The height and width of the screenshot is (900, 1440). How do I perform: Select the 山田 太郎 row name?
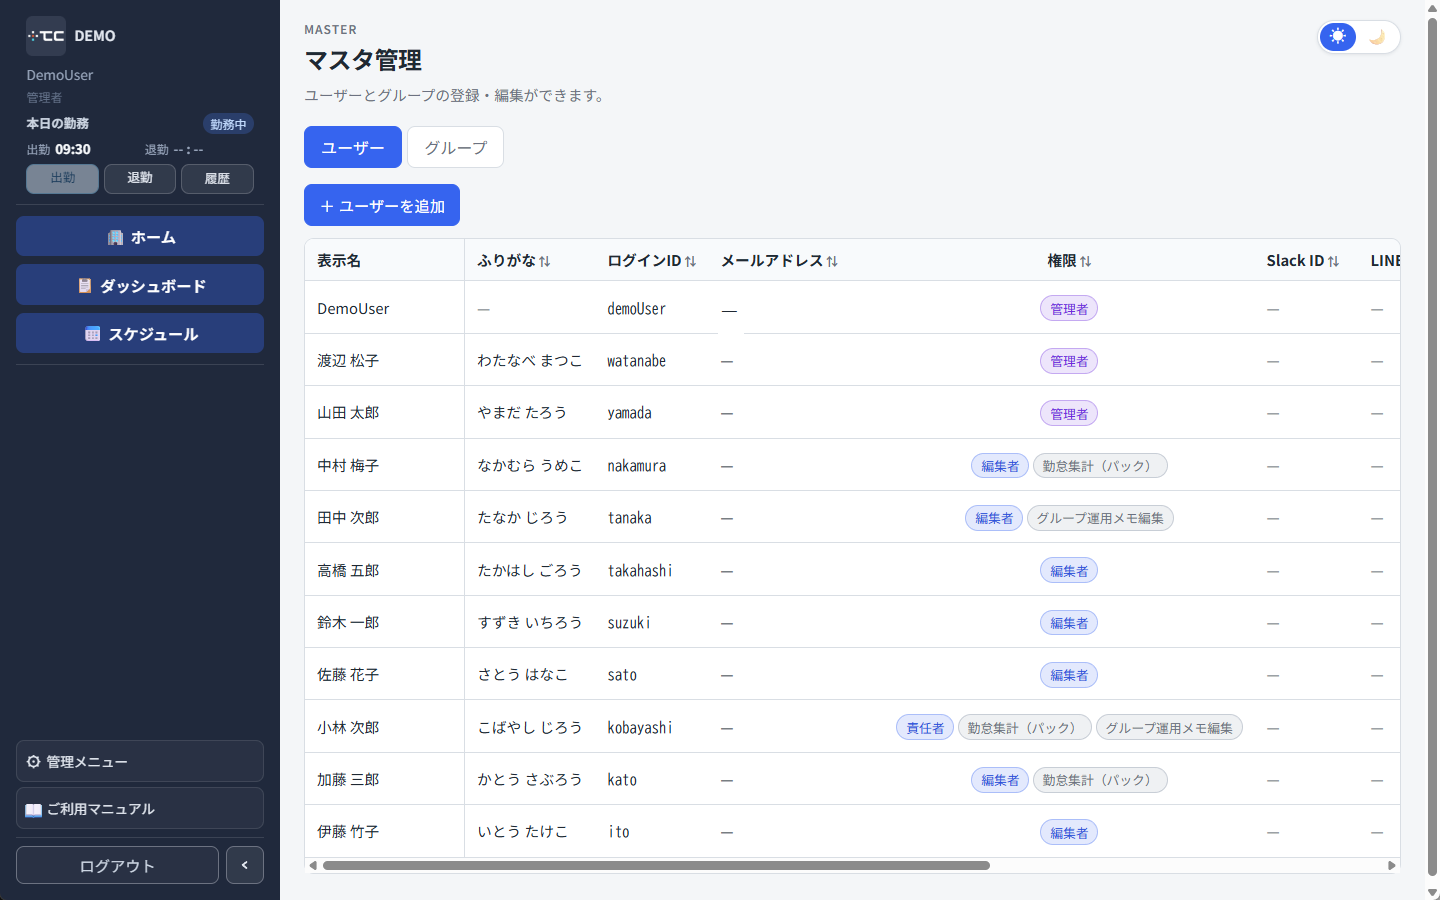coord(348,413)
